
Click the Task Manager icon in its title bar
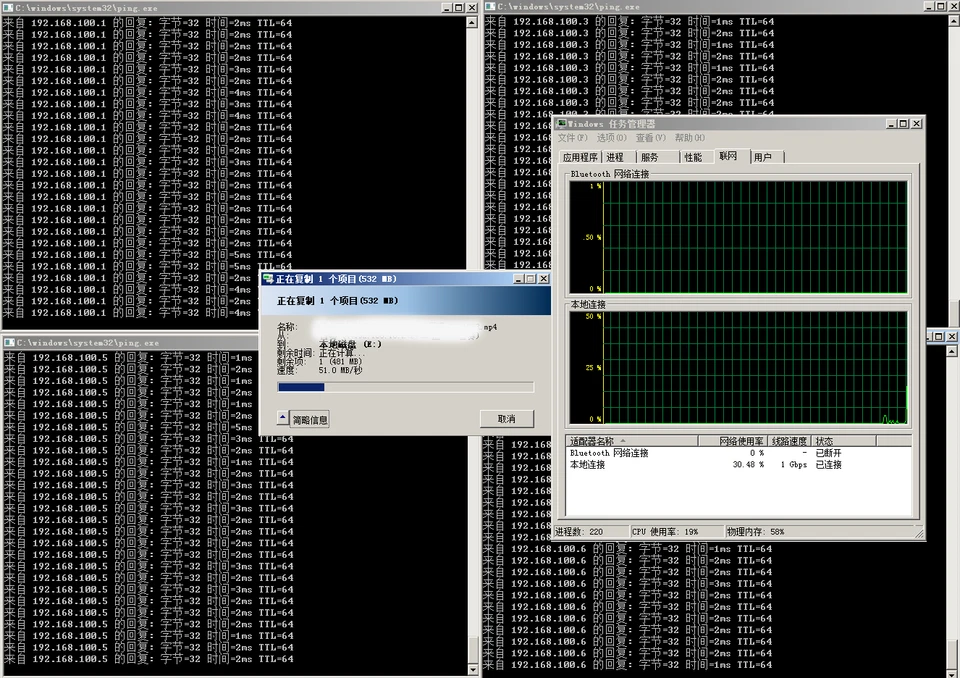(x=560, y=124)
